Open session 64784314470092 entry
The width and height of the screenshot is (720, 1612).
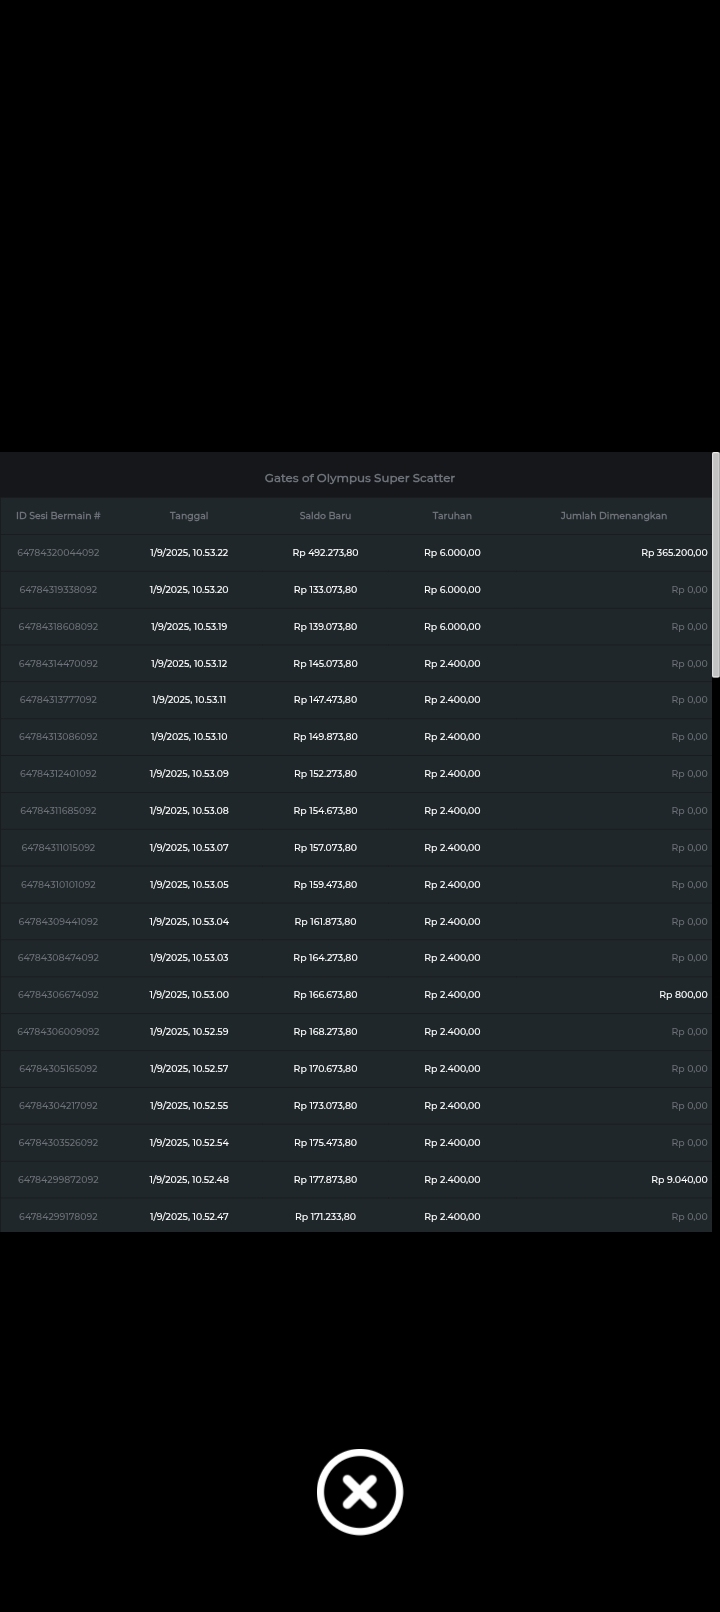pyautogui.click(x=58, y=664)
